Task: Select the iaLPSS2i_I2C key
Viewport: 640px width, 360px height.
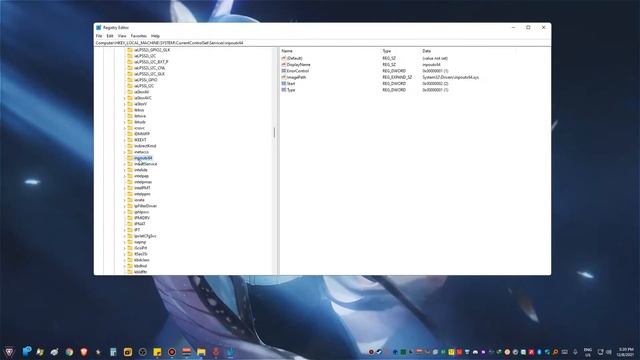Action: [x=145, y=56]
